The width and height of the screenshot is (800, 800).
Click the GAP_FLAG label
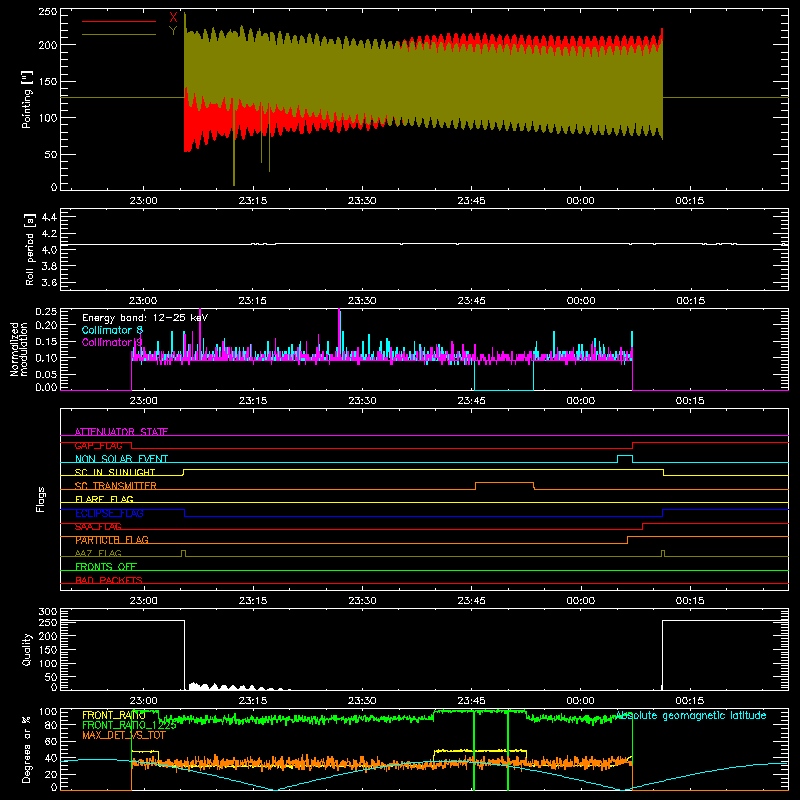coord(98,445)
